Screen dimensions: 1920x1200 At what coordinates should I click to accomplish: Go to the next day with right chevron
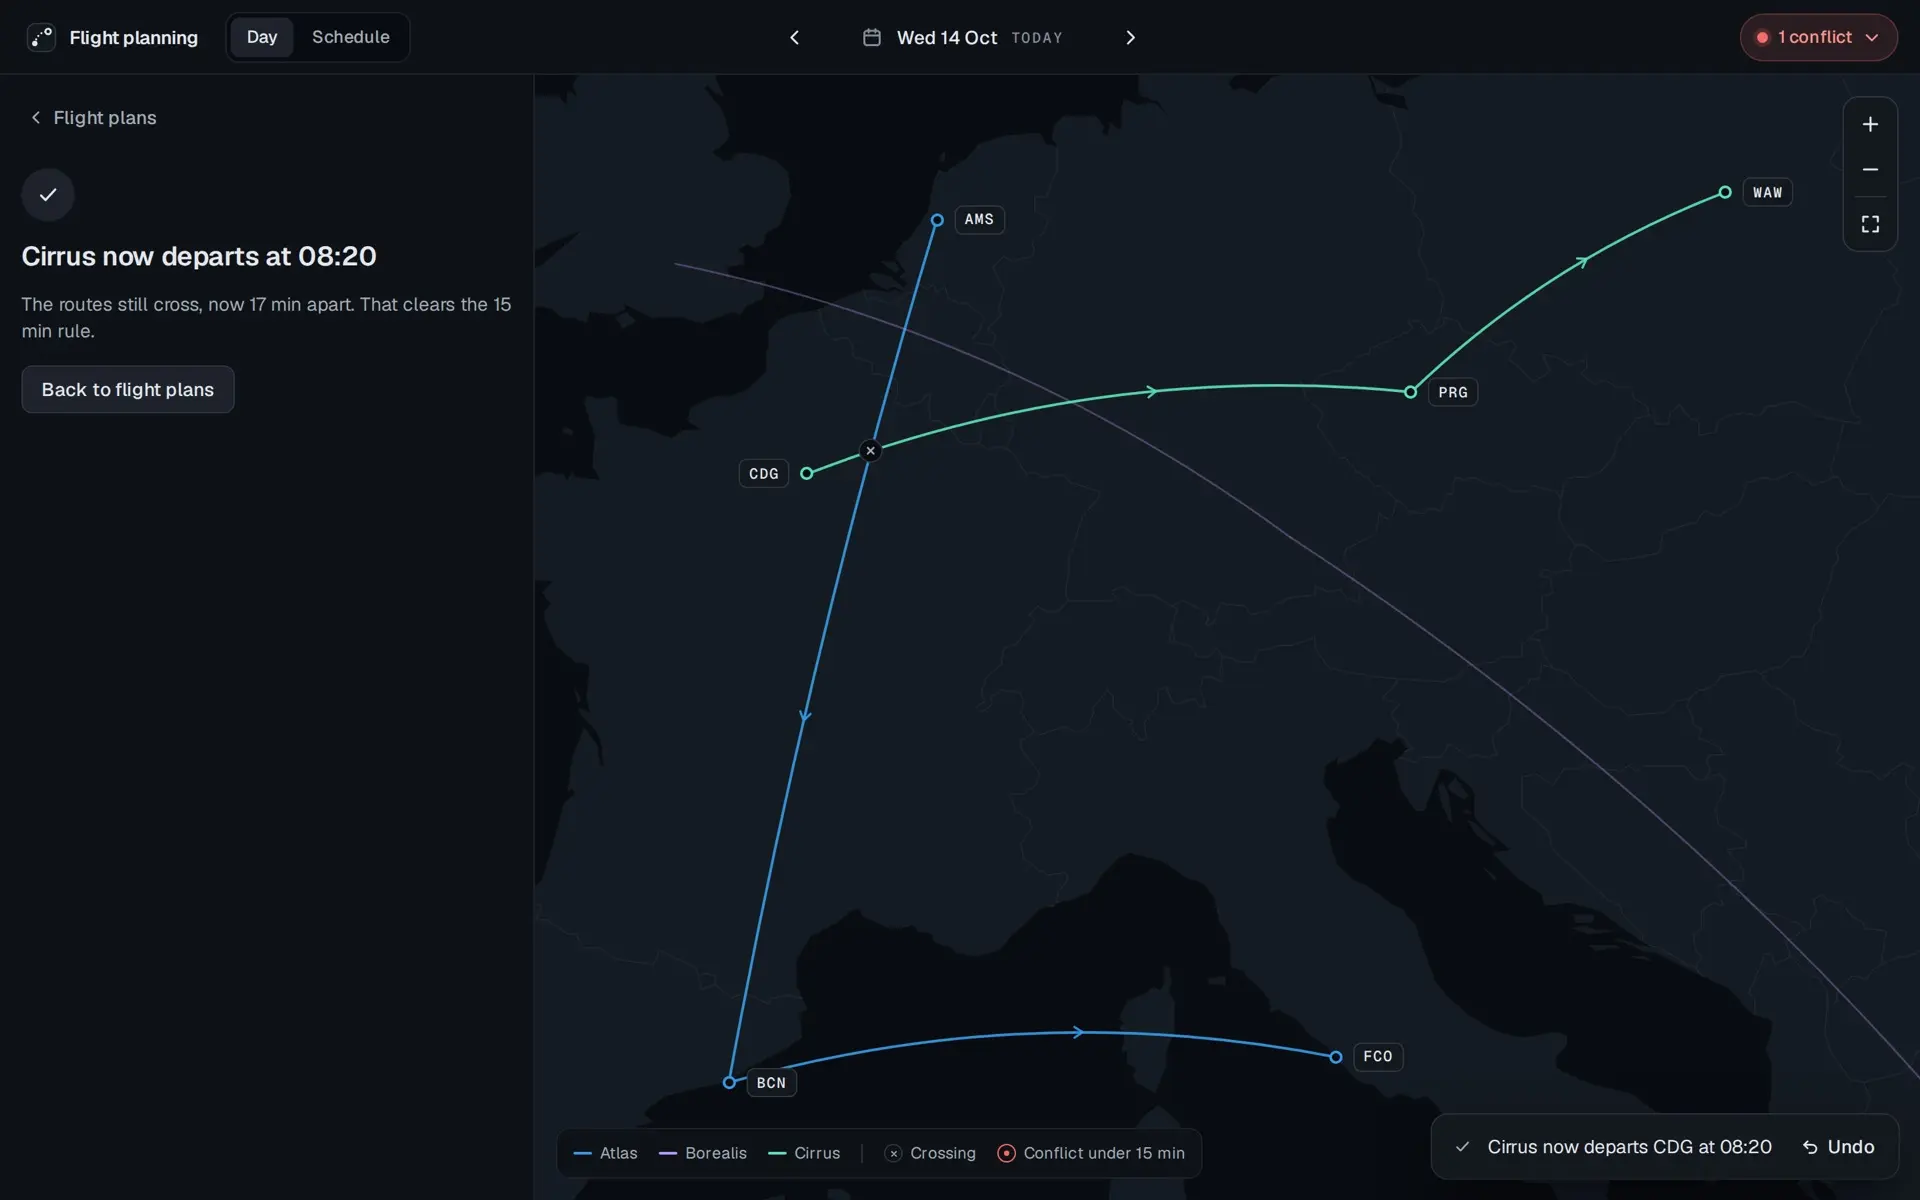1130,37
